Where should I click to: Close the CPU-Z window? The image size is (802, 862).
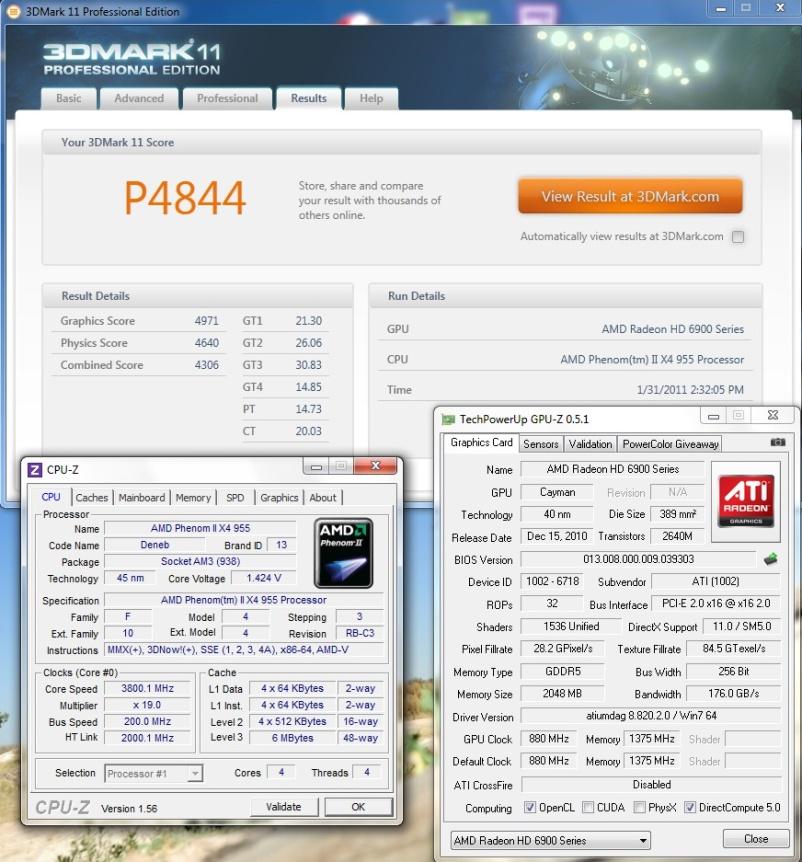click(375, 466)
